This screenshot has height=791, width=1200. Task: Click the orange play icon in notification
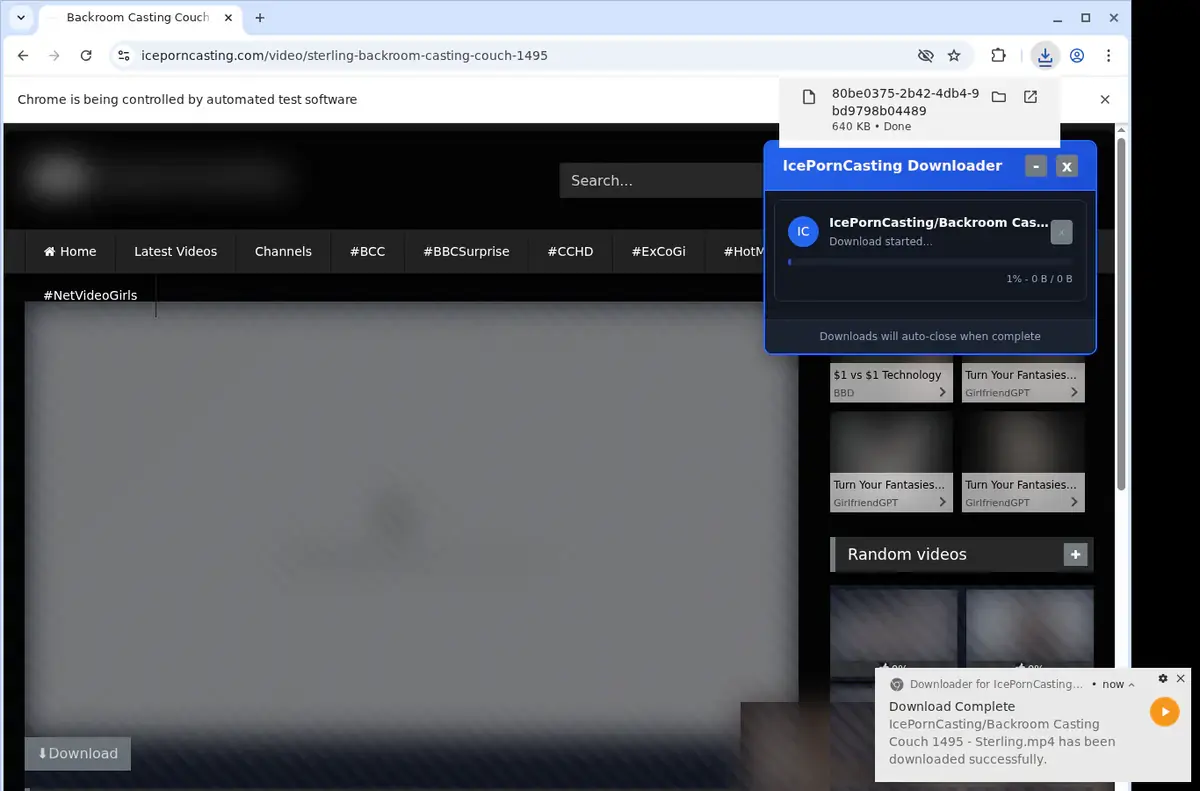1164,712
